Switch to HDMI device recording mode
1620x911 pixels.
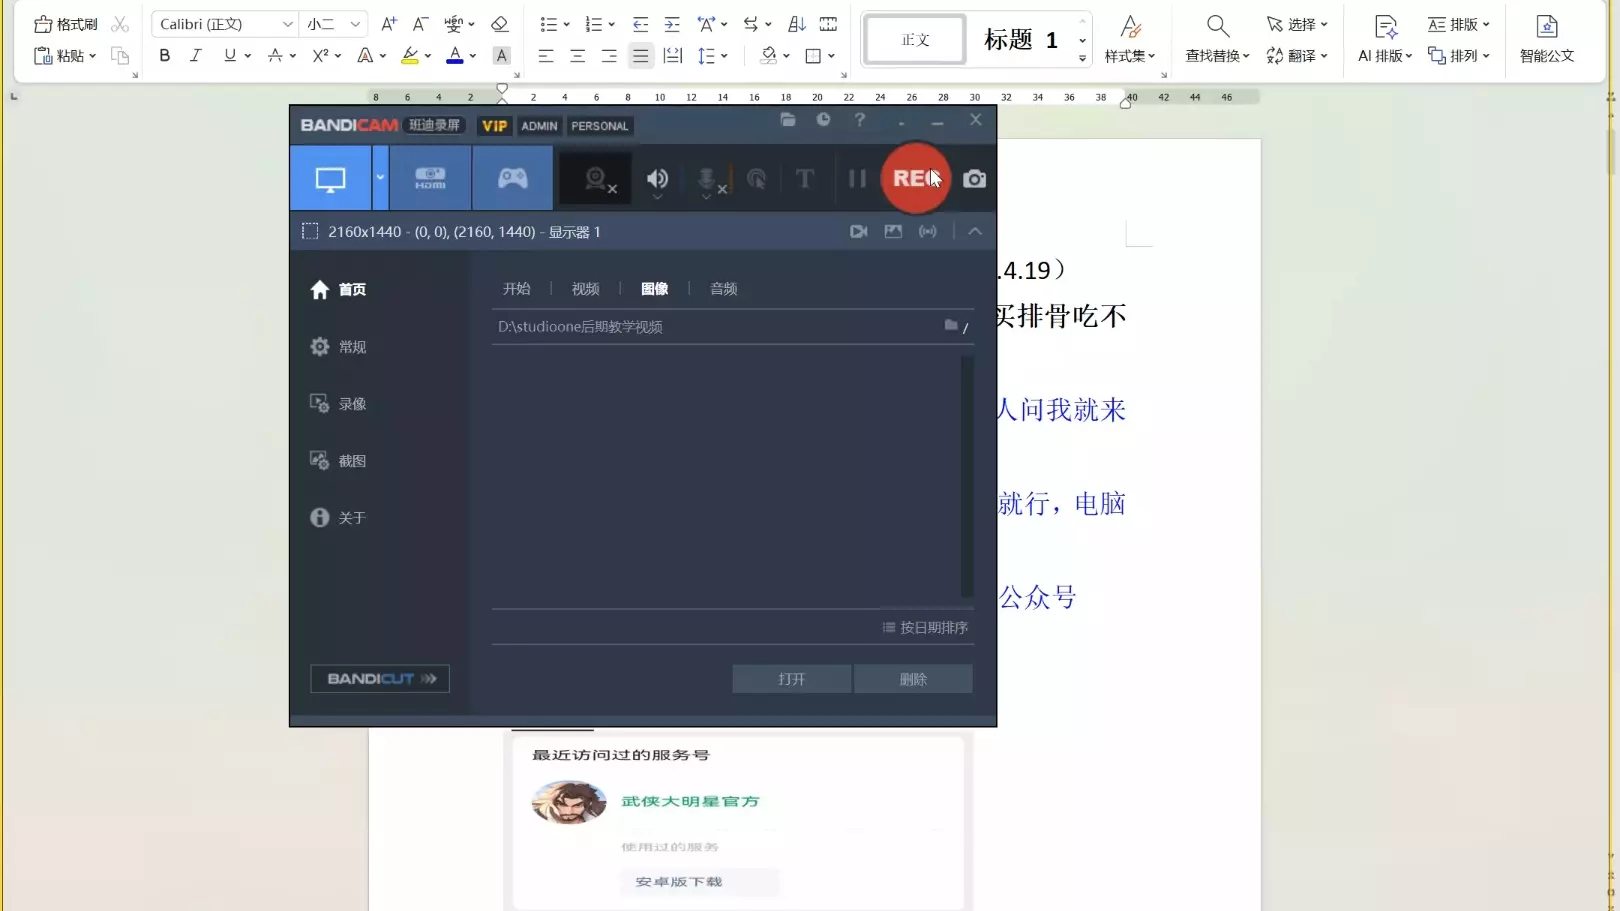coord(430,178)
